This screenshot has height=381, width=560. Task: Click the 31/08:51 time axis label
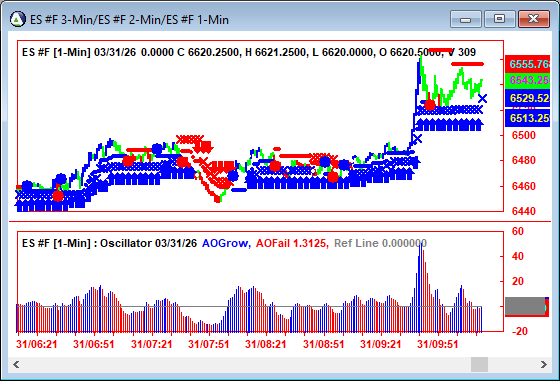[x=323, y=344]
